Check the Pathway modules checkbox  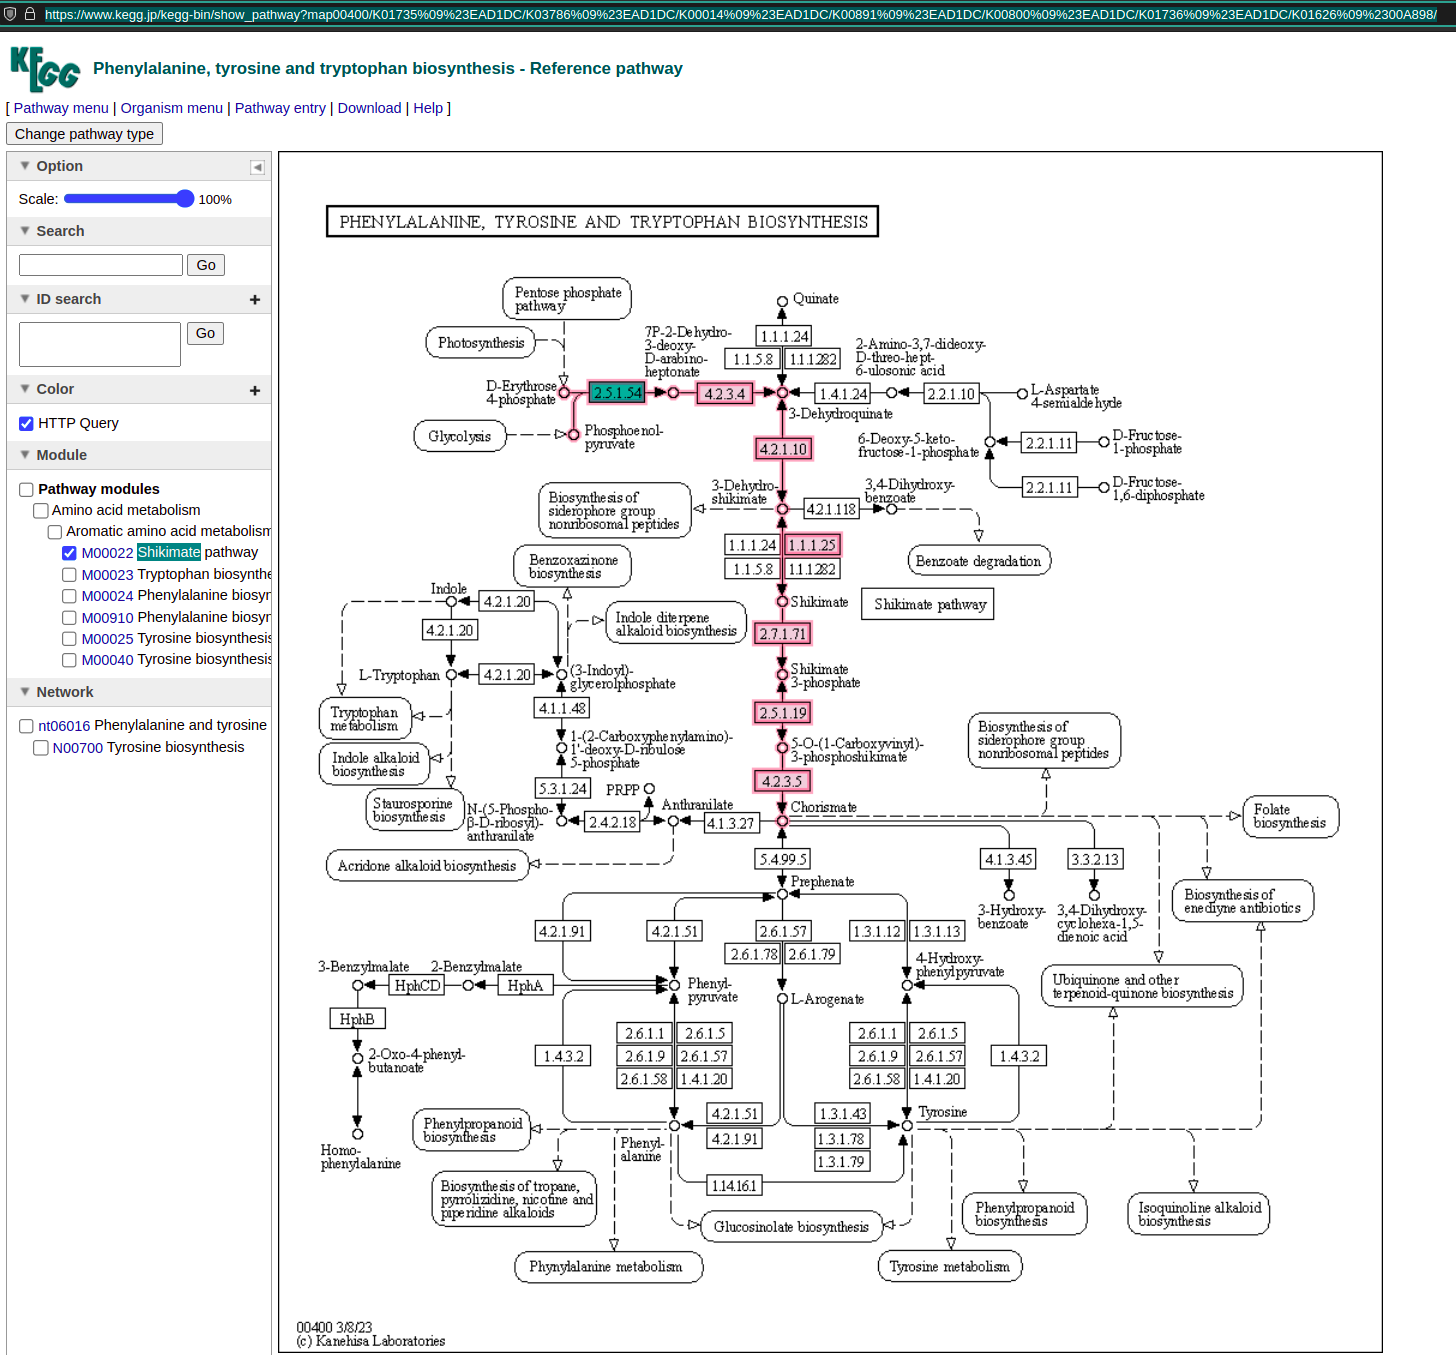pyautogui.click(x=27, y=490)
